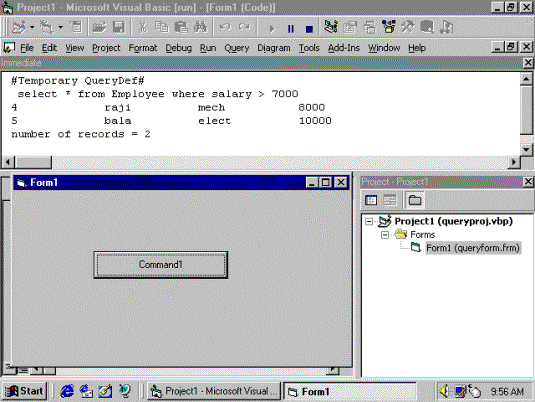Click the Add Standard EXE Project icon
The image size is (535, 402).
click(x=19, y=27)
